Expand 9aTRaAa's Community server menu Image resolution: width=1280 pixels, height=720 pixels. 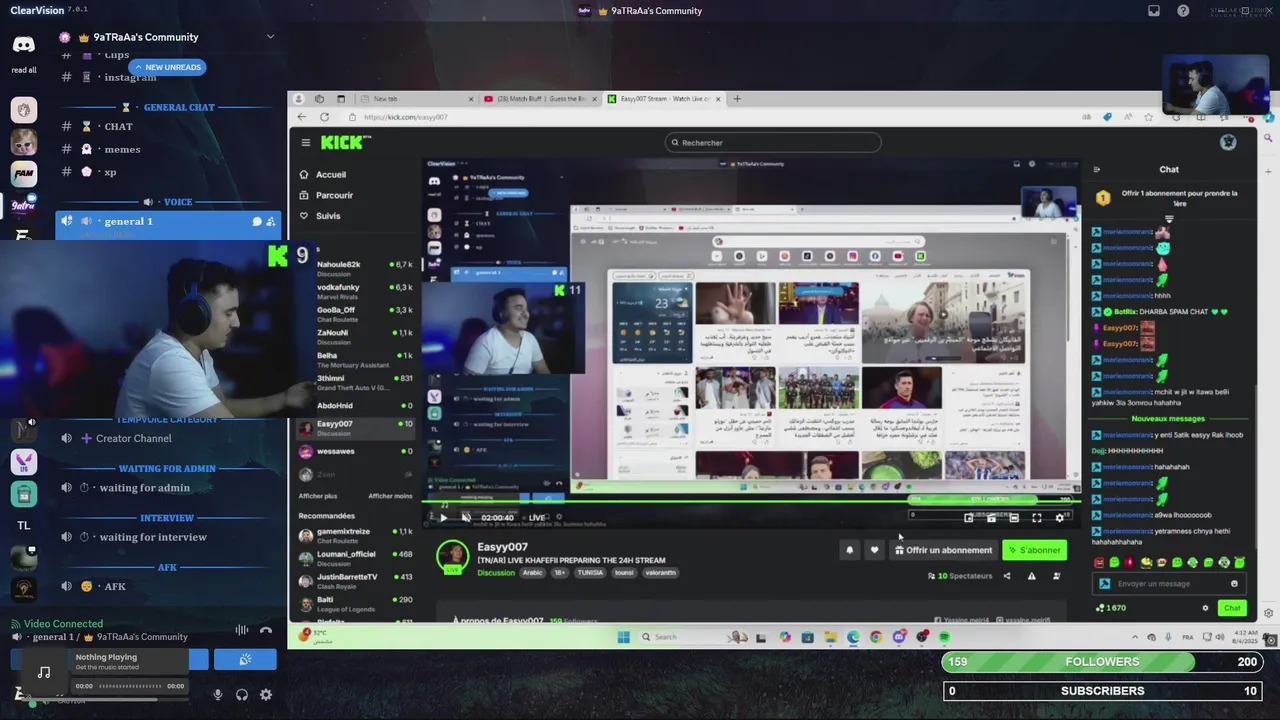point(270,37)
